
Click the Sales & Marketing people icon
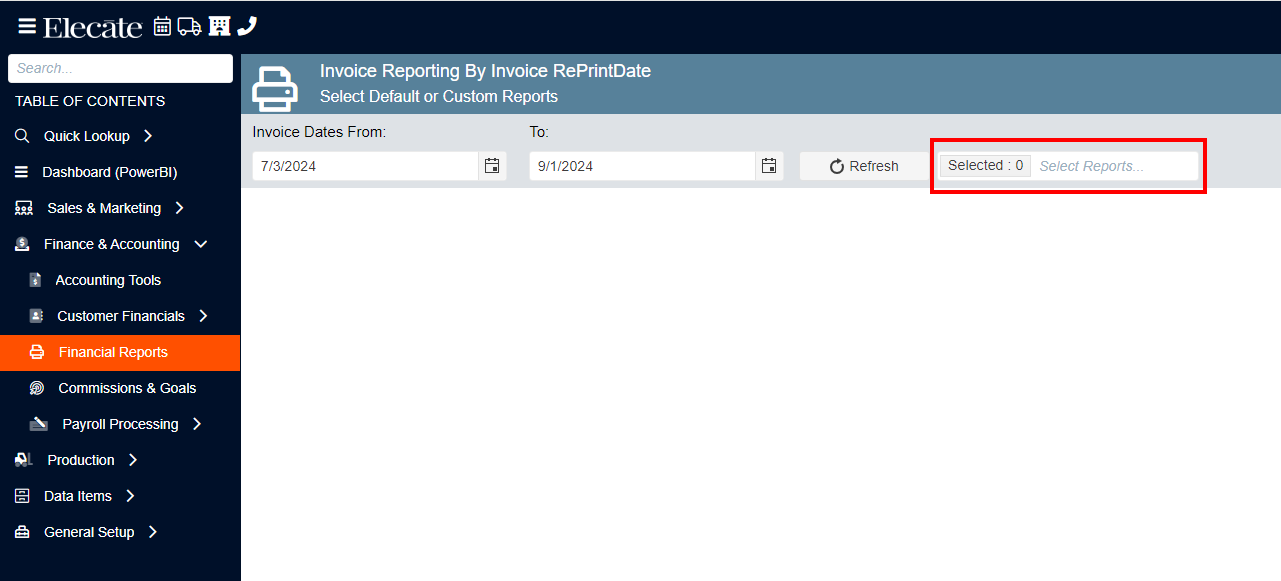[x=24, y=208]
